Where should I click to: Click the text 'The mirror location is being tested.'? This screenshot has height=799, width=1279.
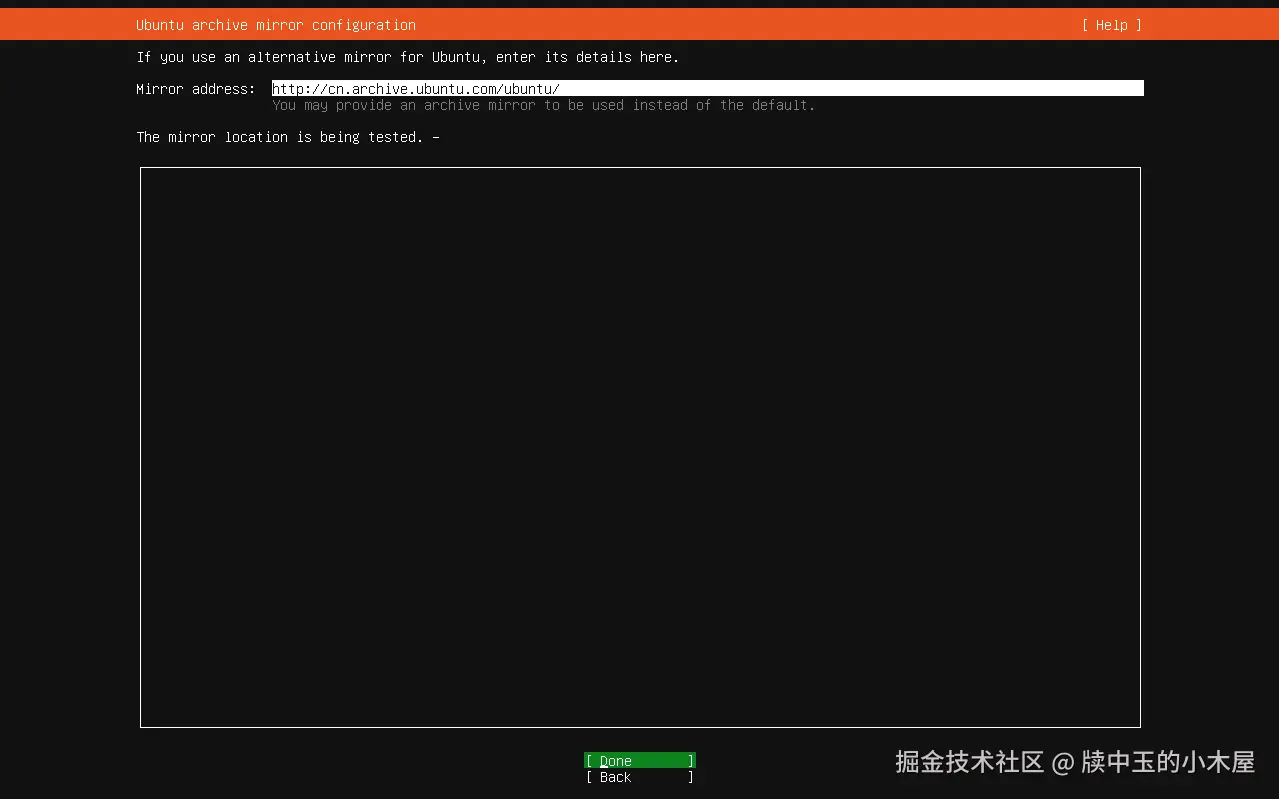tap(280, 137)
